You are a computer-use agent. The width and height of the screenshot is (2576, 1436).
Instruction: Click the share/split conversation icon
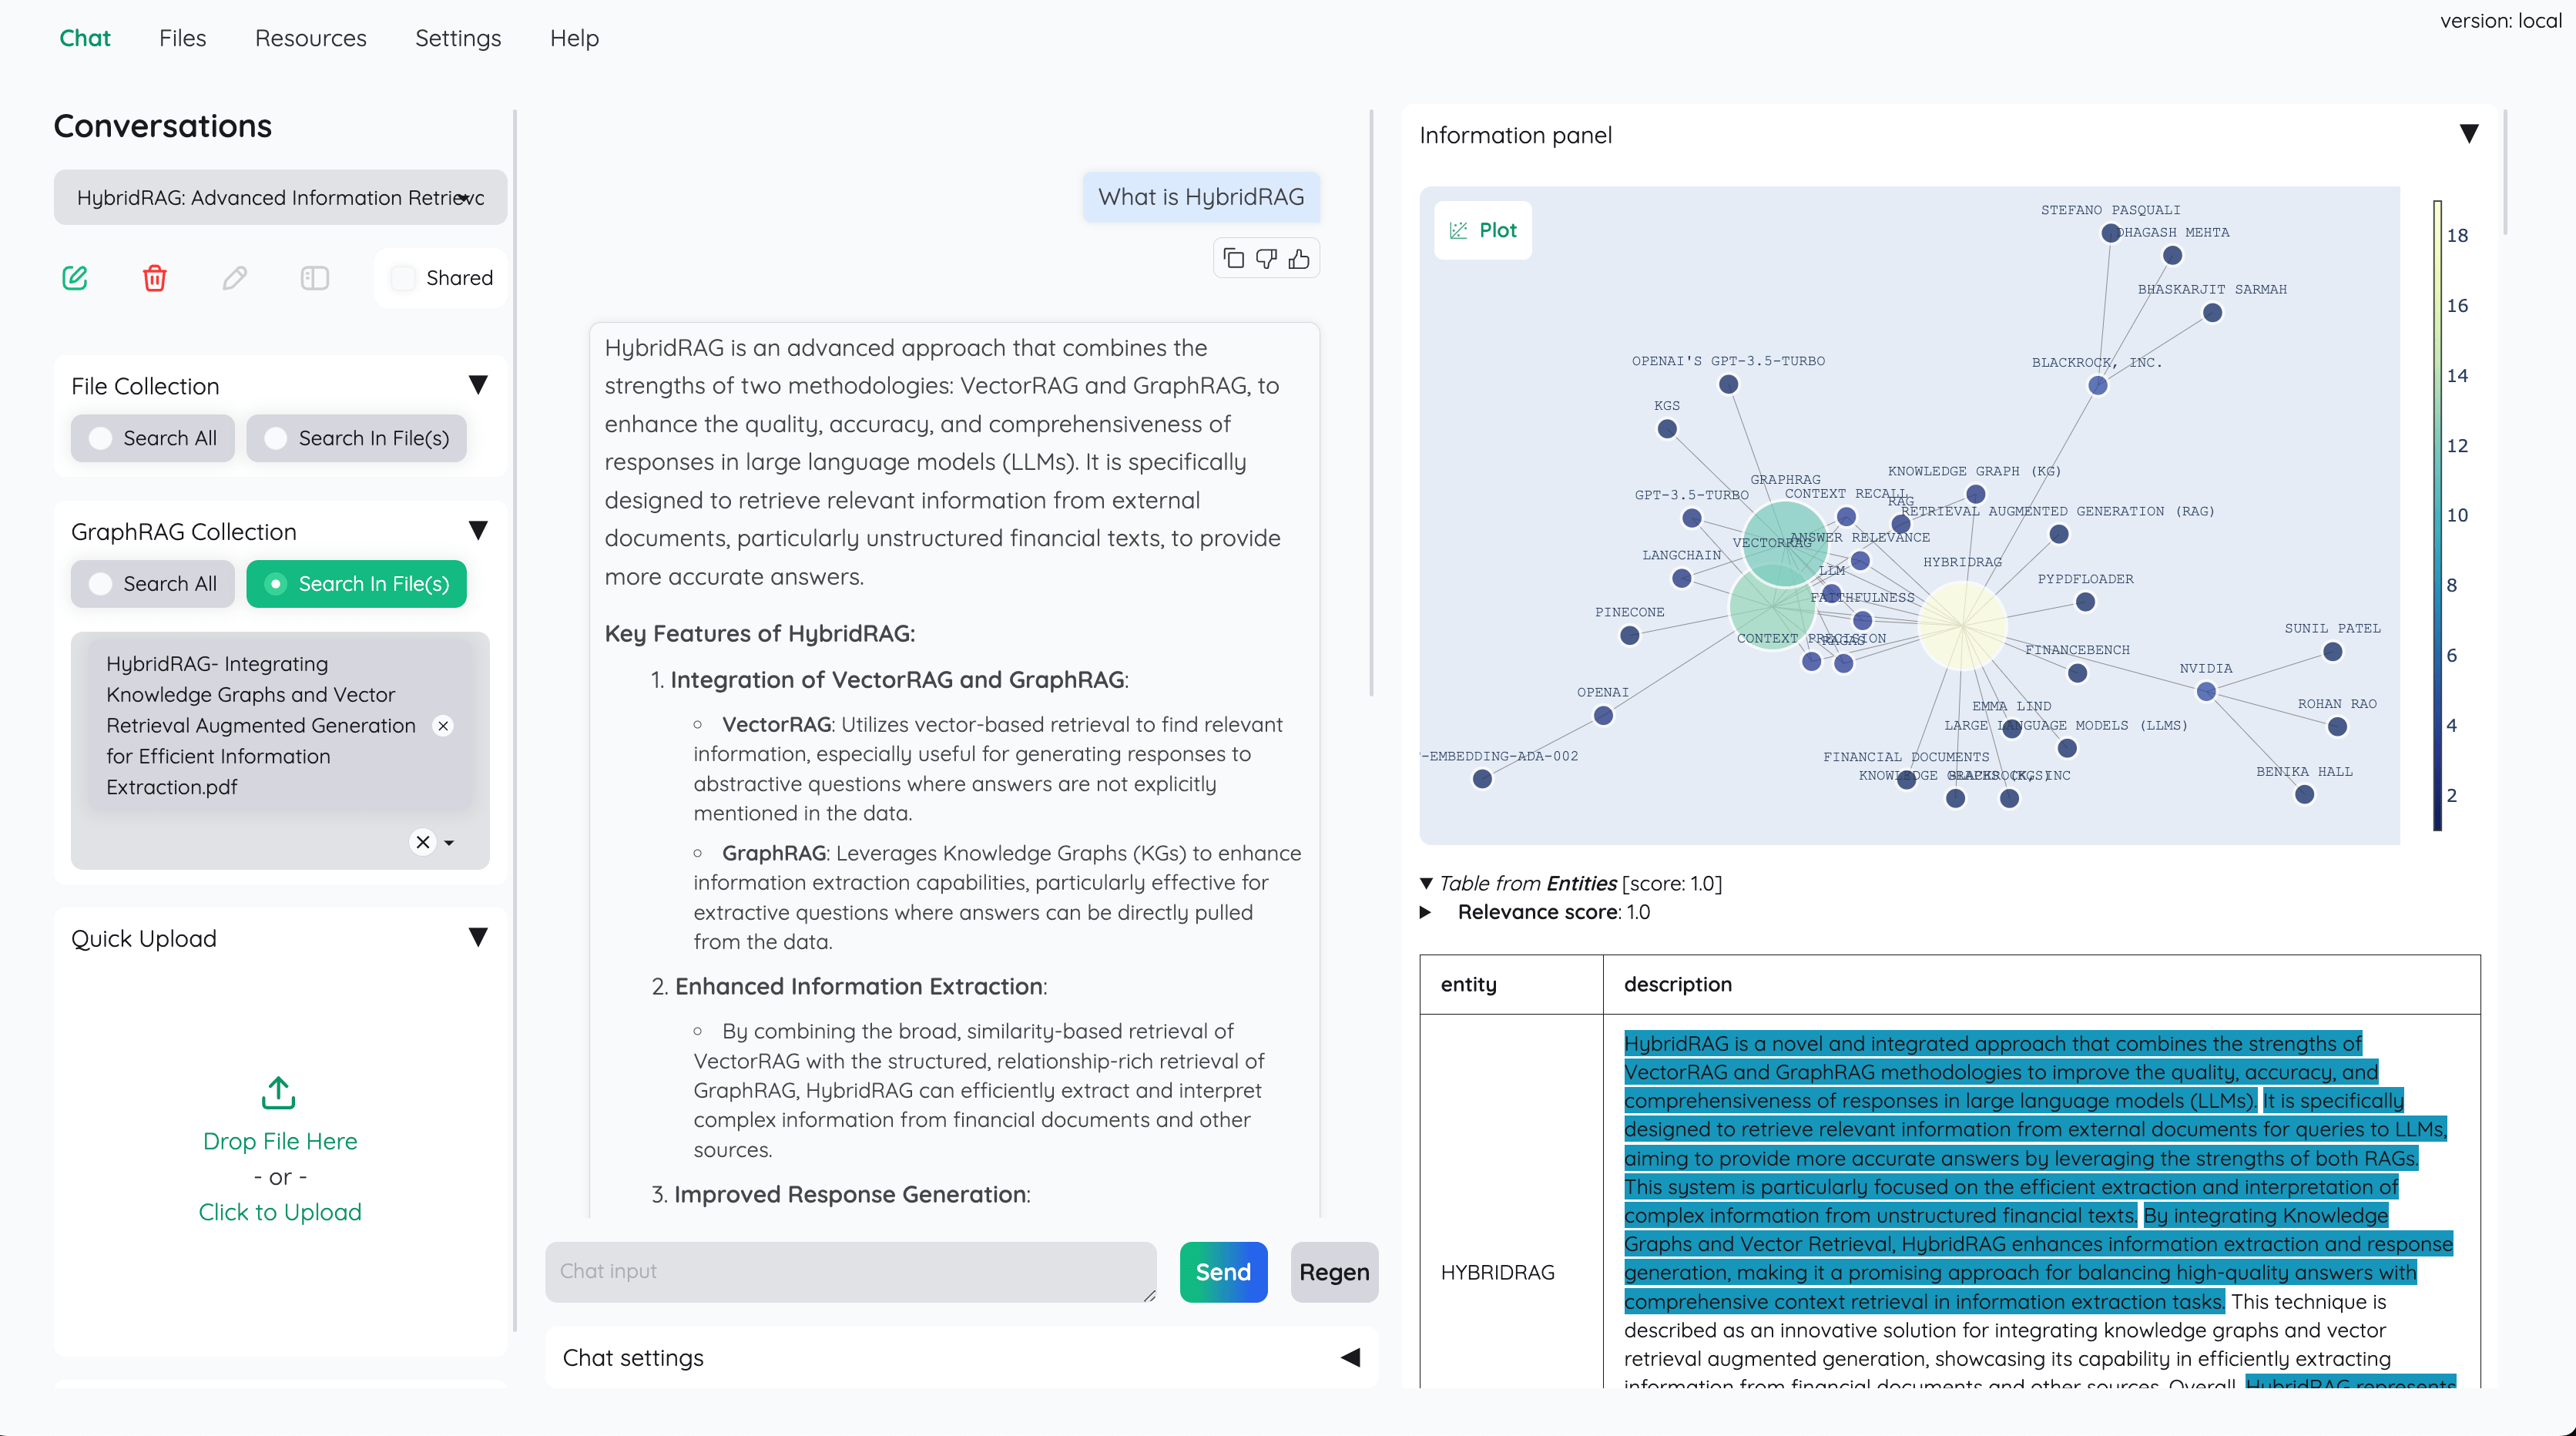[x=313, y=277]
